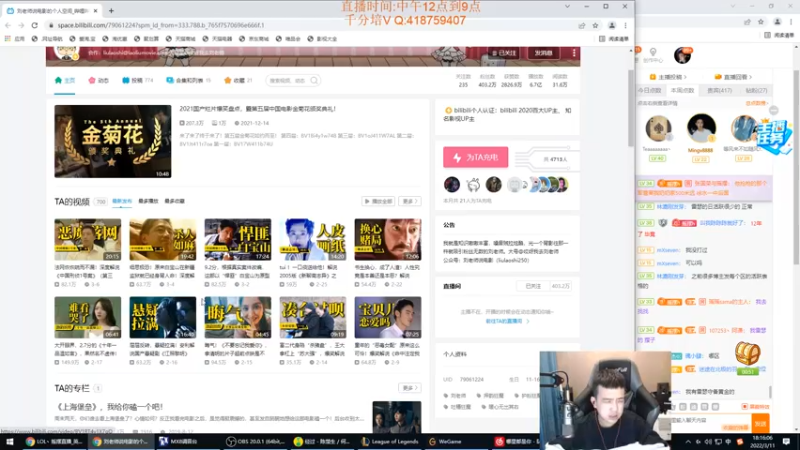Click the 创作中心 lightbulb icon
Image resolution: width=800 pixels, height=450 pixels.
tap(653, 55)
